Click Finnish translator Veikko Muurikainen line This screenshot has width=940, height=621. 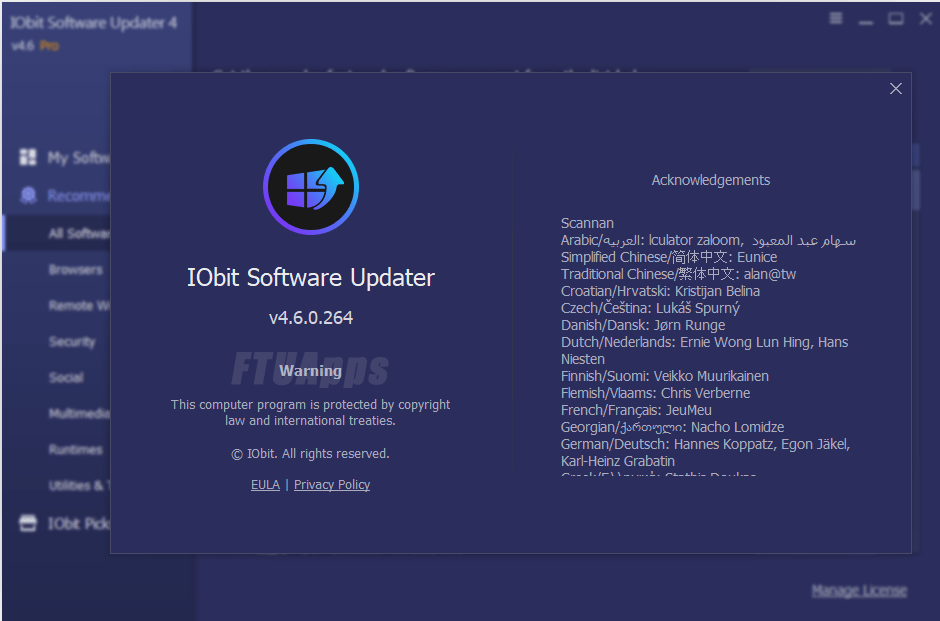(664, 376)
